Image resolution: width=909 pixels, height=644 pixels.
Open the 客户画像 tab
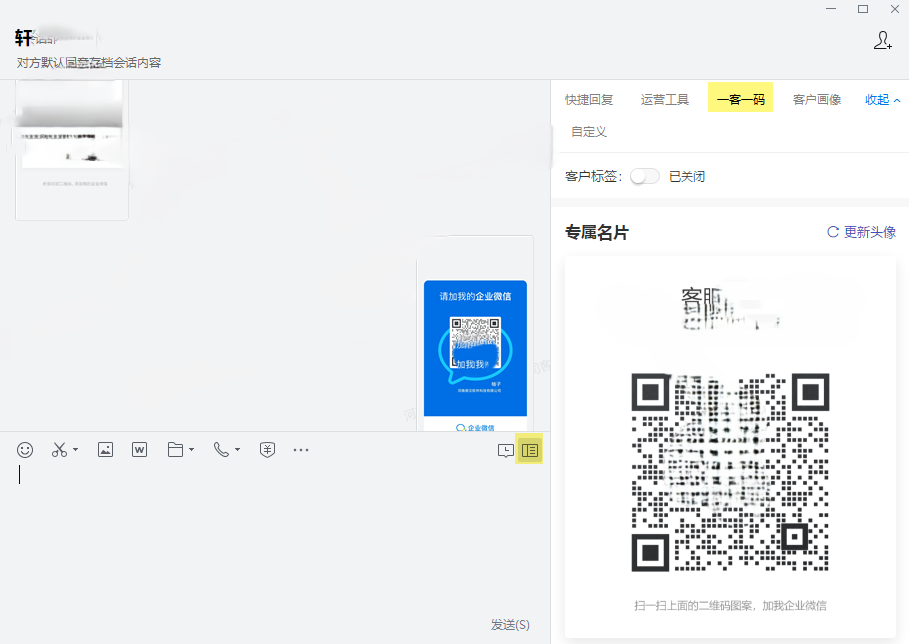tap(817, 100)
